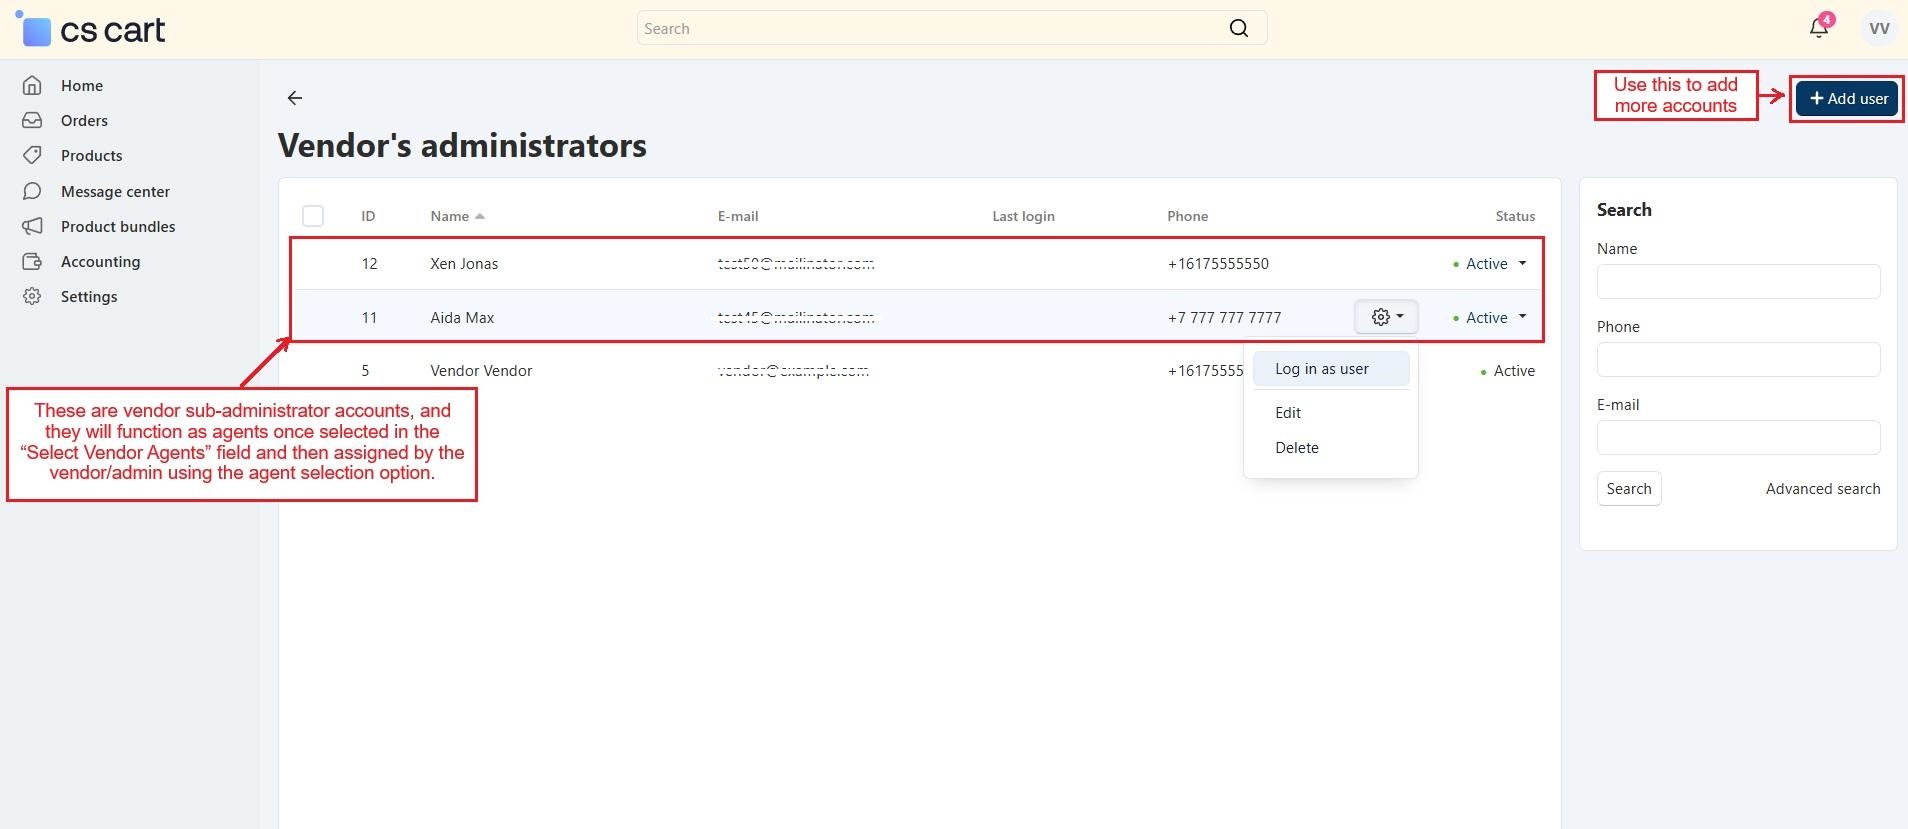Click the Add user button

(x=1847, y=99)
